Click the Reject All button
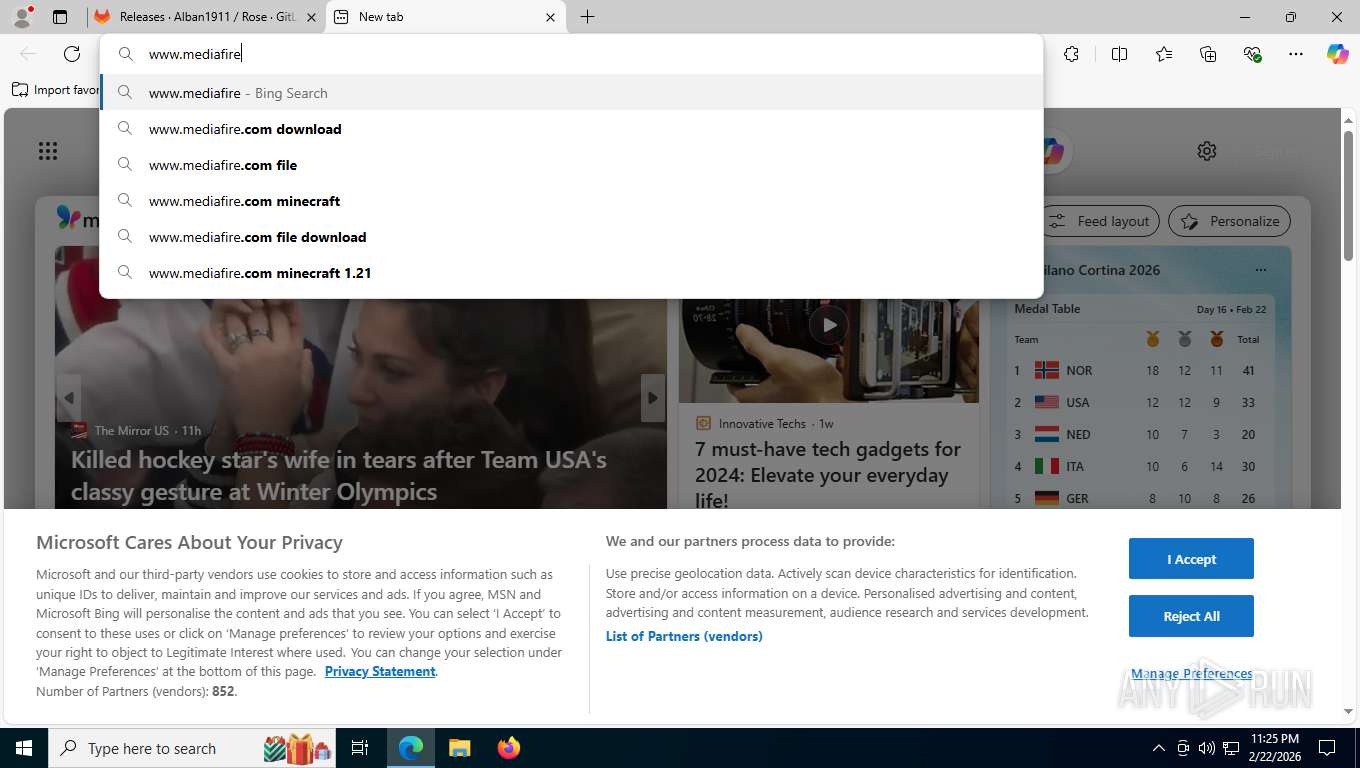The width and height of the screenshot is (1360, 768). point(1191,616)
